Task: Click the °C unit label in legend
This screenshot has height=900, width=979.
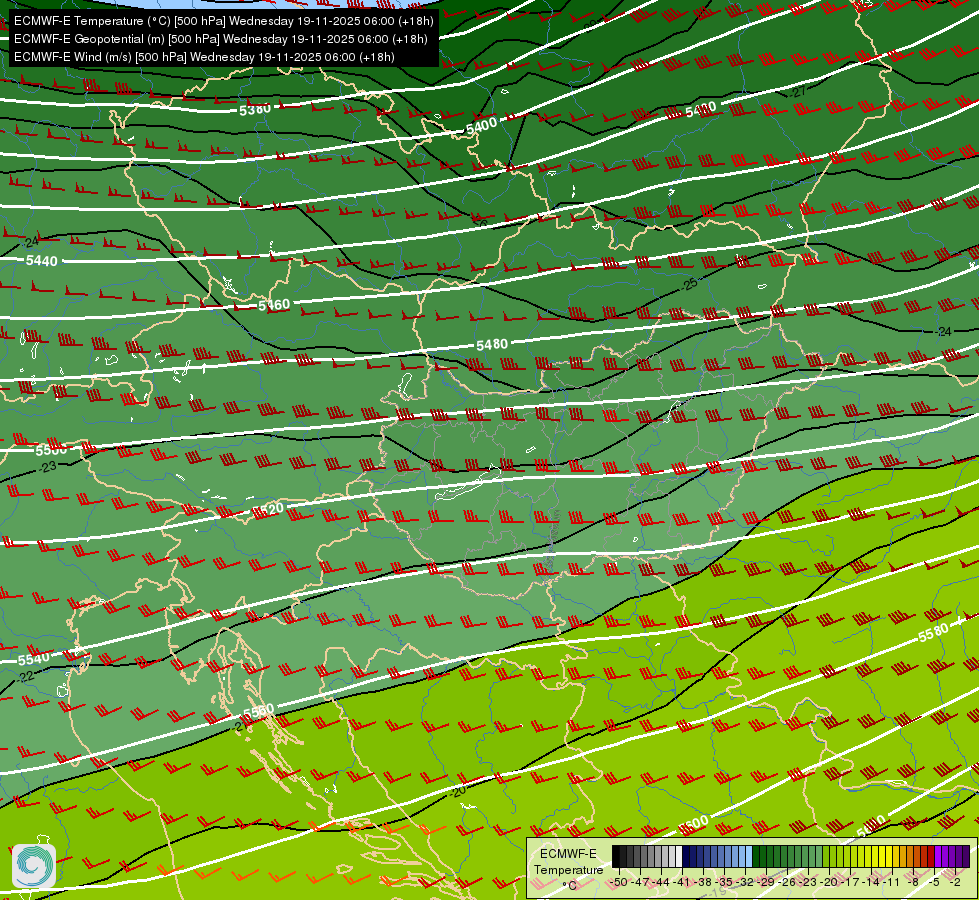Action: tap(570, 886)
